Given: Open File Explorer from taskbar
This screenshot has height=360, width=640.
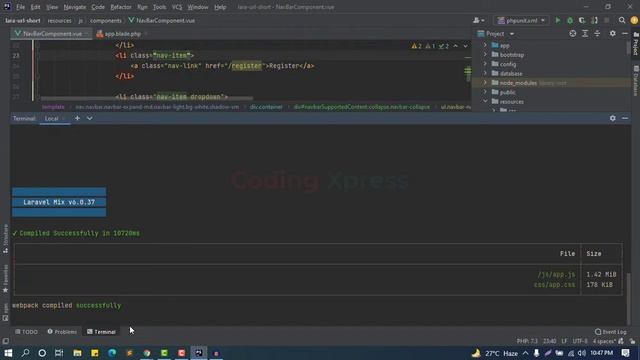Looking at the screenshot, I should coord(77,353).
